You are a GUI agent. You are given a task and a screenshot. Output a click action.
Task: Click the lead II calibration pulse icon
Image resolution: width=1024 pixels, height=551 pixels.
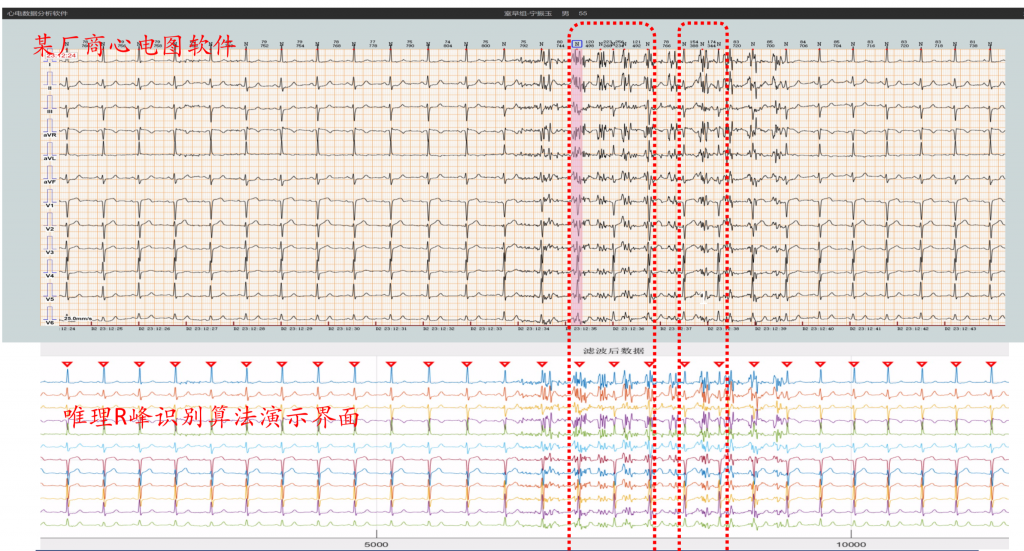[x=50, y=80]
